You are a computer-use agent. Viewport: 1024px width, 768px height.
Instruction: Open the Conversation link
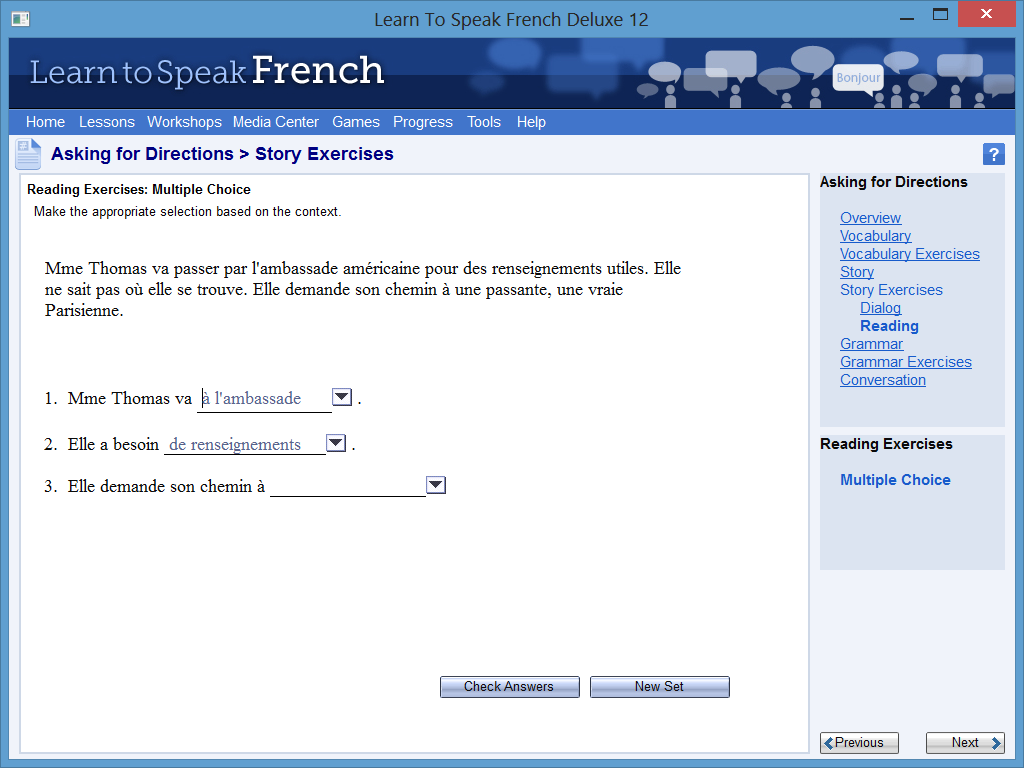[883, 380]
